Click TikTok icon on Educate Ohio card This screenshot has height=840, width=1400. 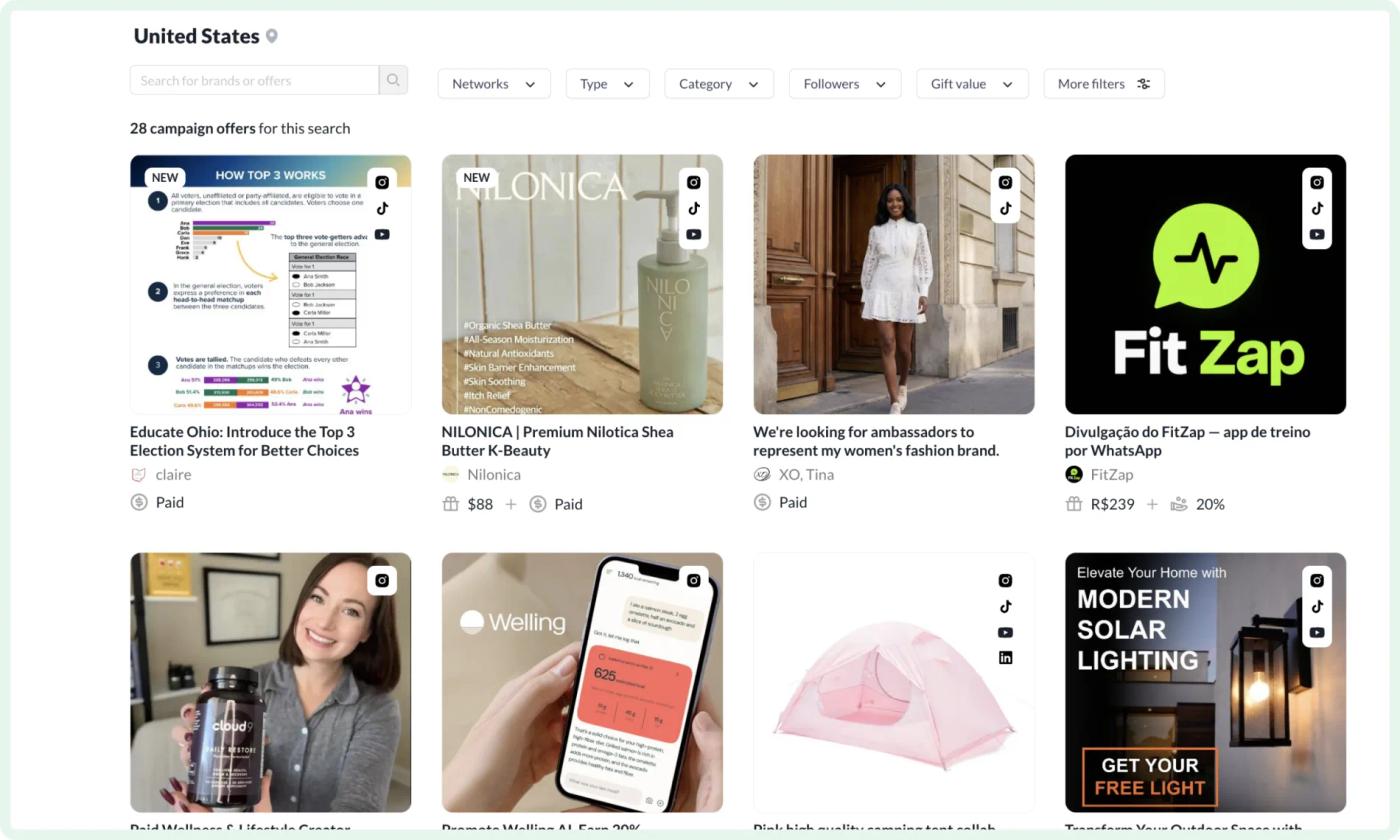pyautogui.click(x=382, y=208)
